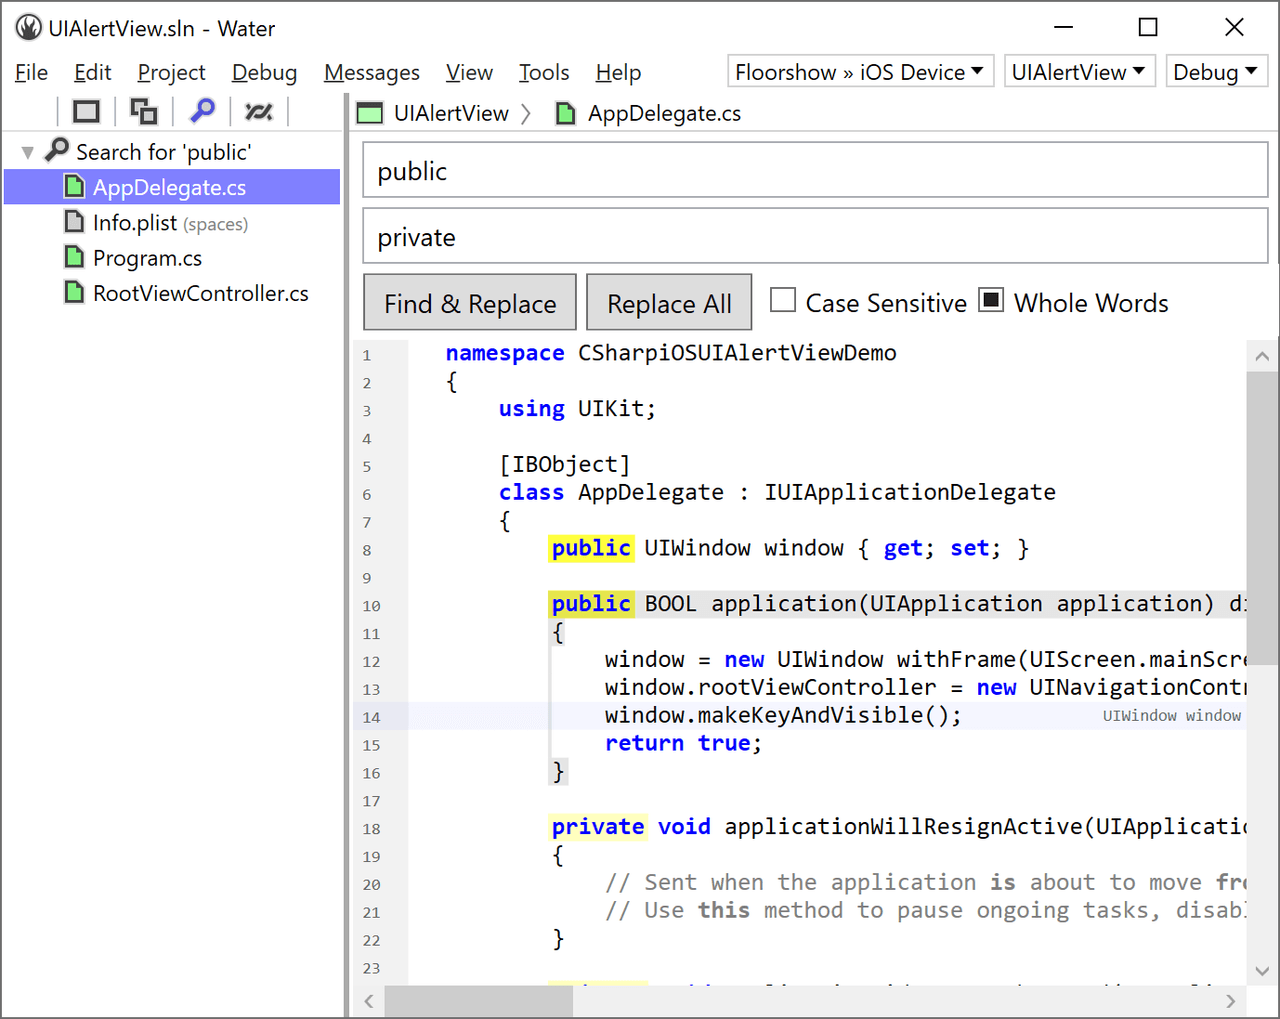
Task: Click the UIAlertView project icon in the breadcrumb
Action: pyautogui.click(x=370, y=113)
